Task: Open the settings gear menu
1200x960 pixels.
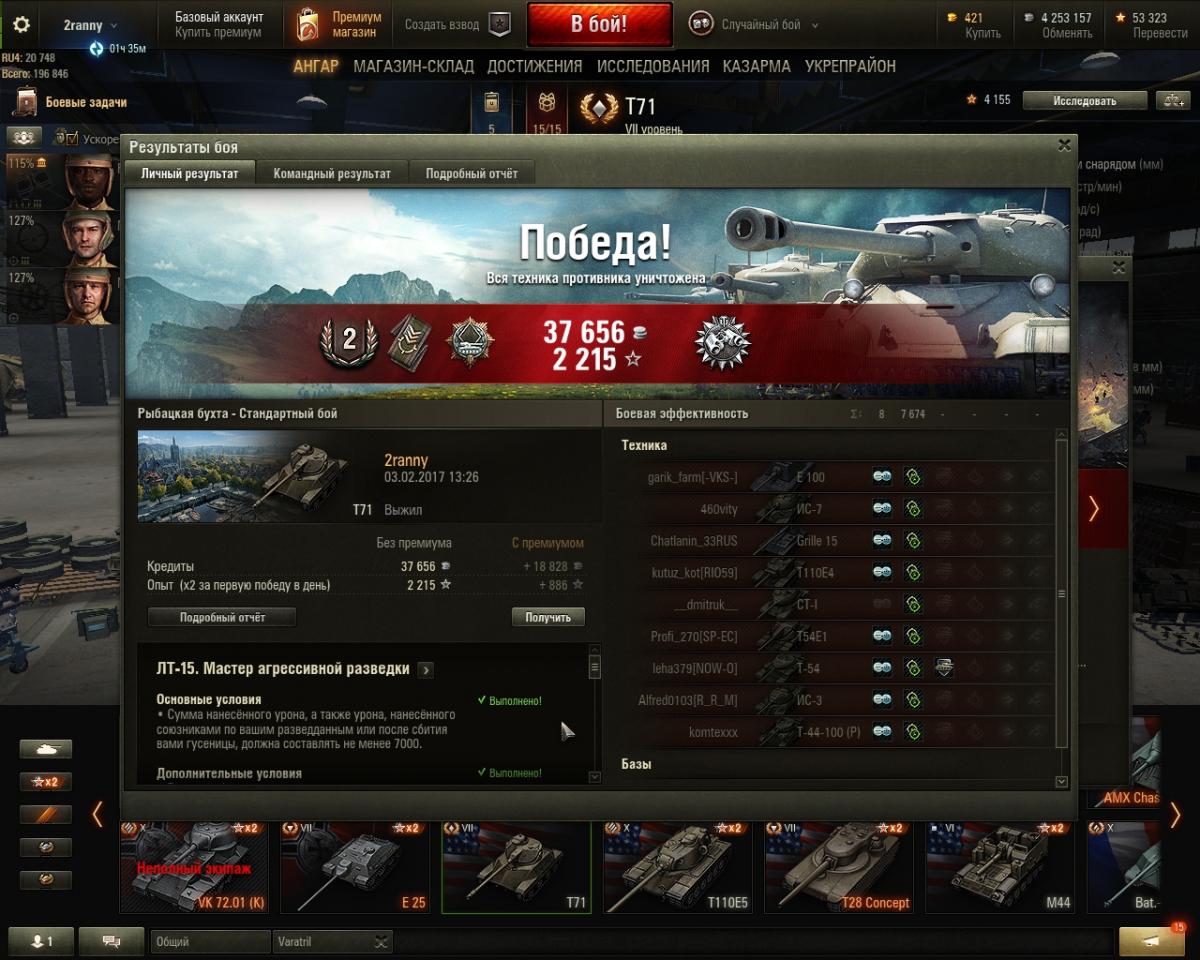Action: point(21,25)
